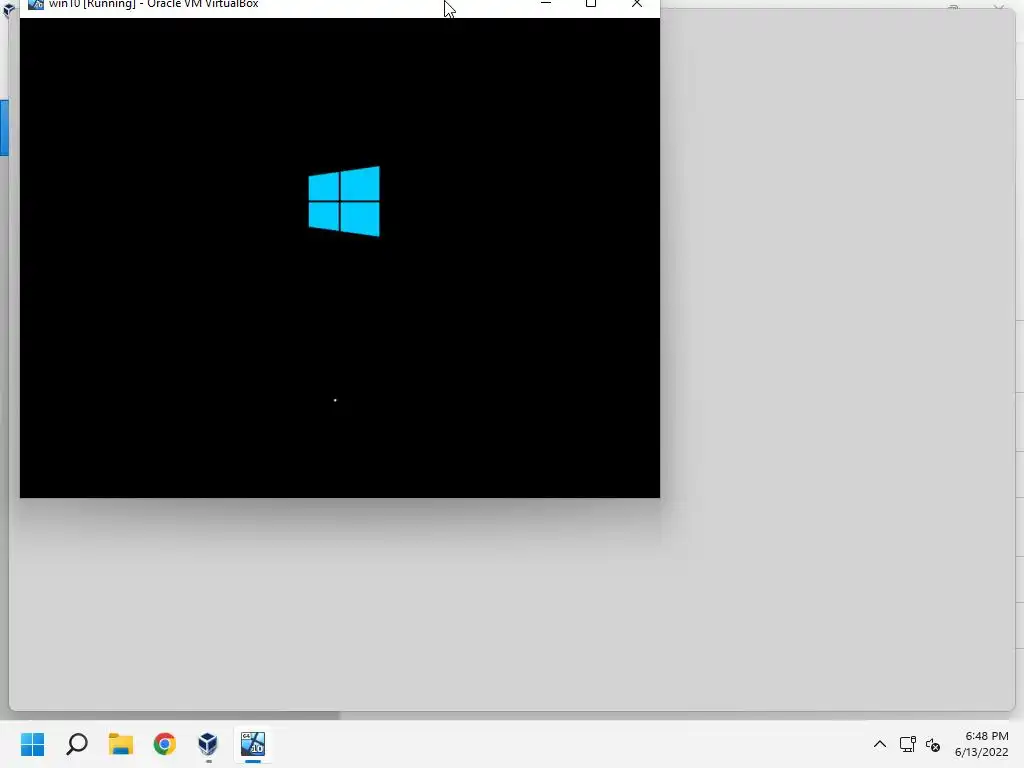The height and width of the screenshot is (768, 1024).
Task: Open taskbar Search
Action: (77, 744)
